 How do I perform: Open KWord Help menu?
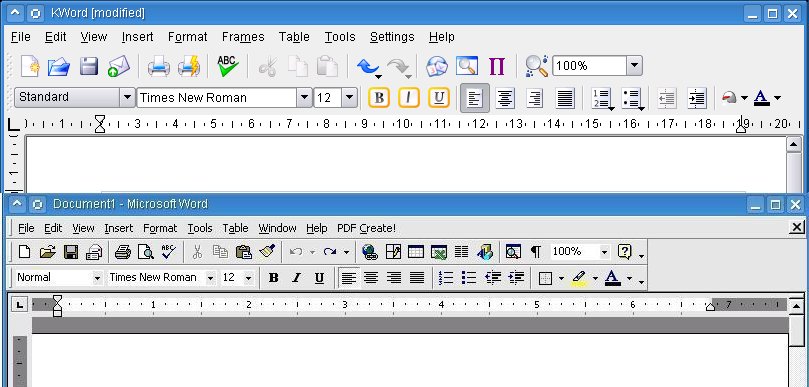coord(442,37)
